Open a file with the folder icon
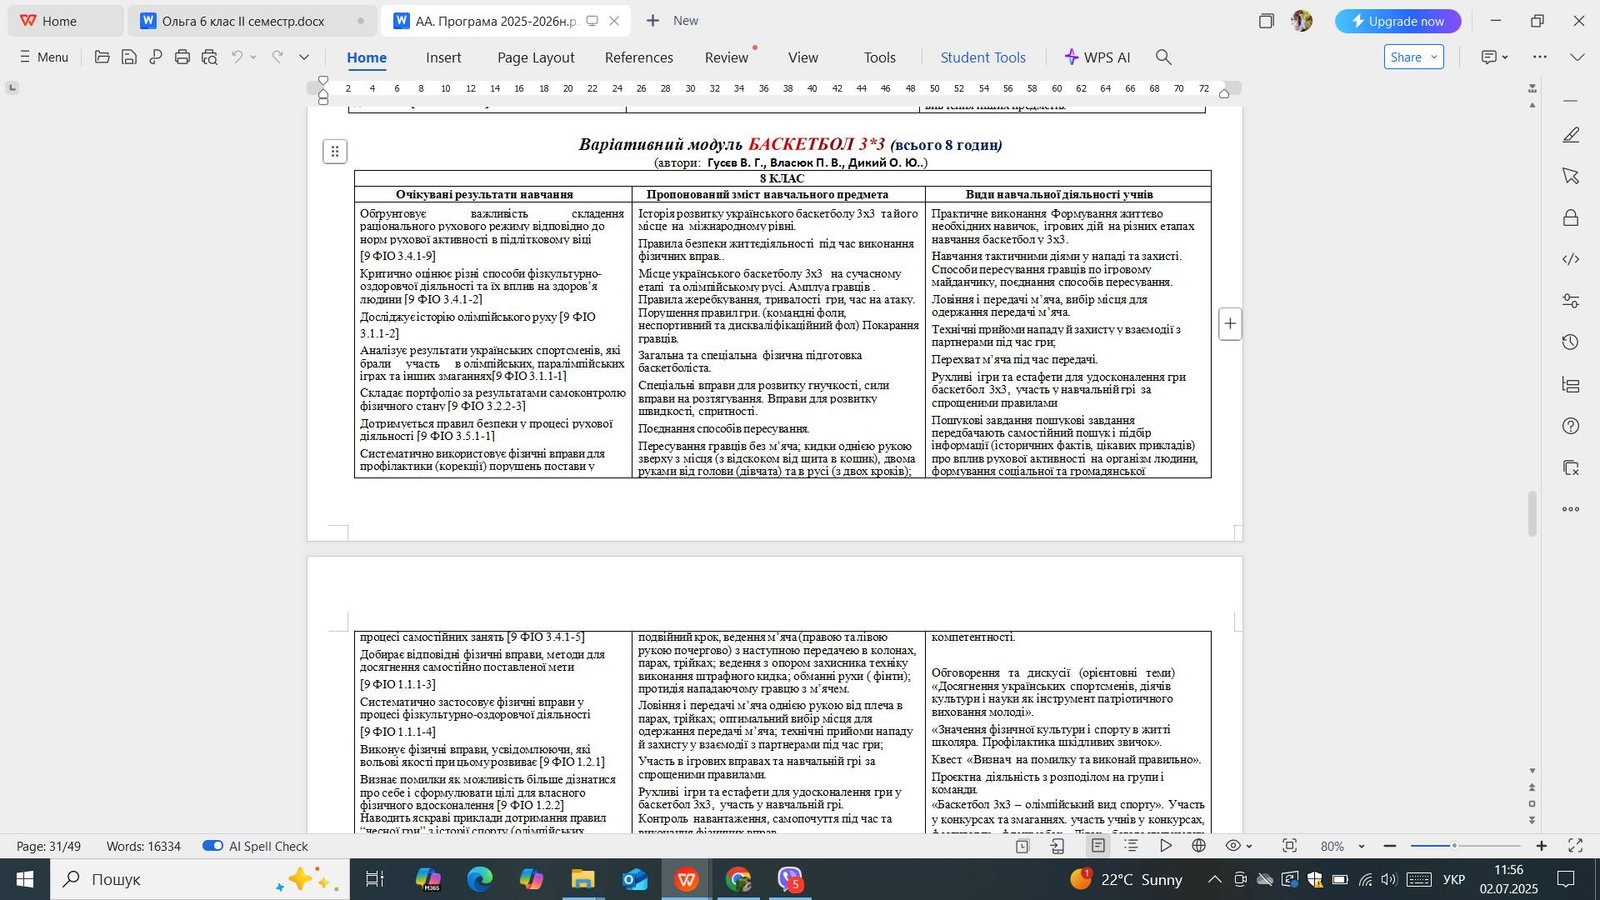 click(102, 57)
